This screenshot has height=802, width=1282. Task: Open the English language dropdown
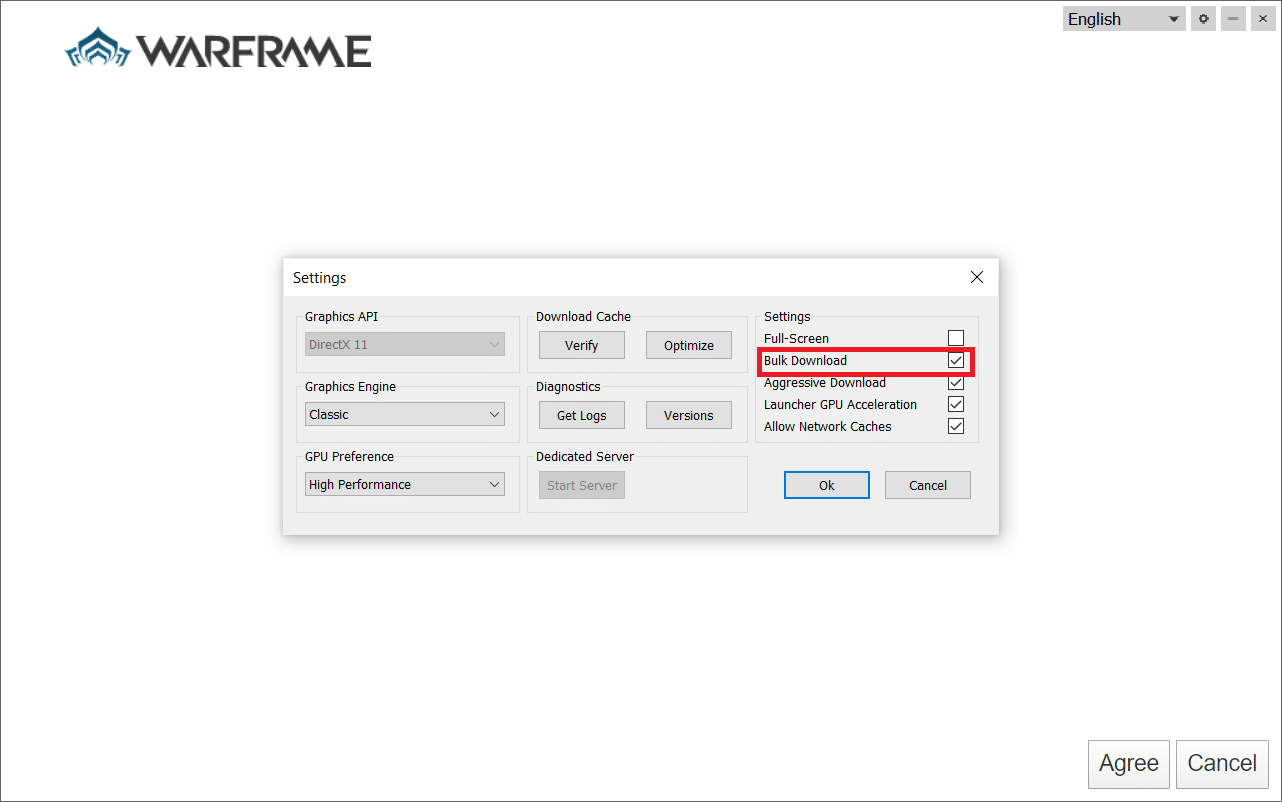coord(1124,19)
